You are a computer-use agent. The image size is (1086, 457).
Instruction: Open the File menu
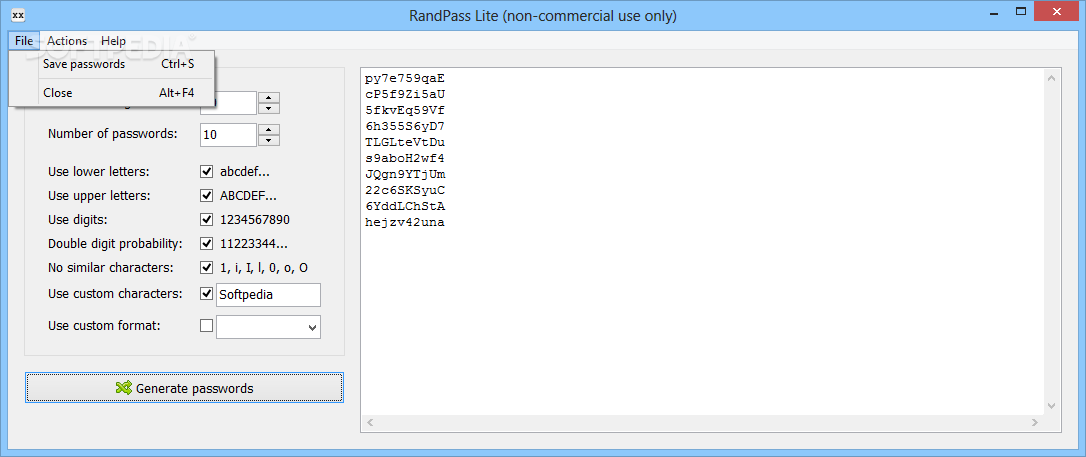(x=24, y=41)
